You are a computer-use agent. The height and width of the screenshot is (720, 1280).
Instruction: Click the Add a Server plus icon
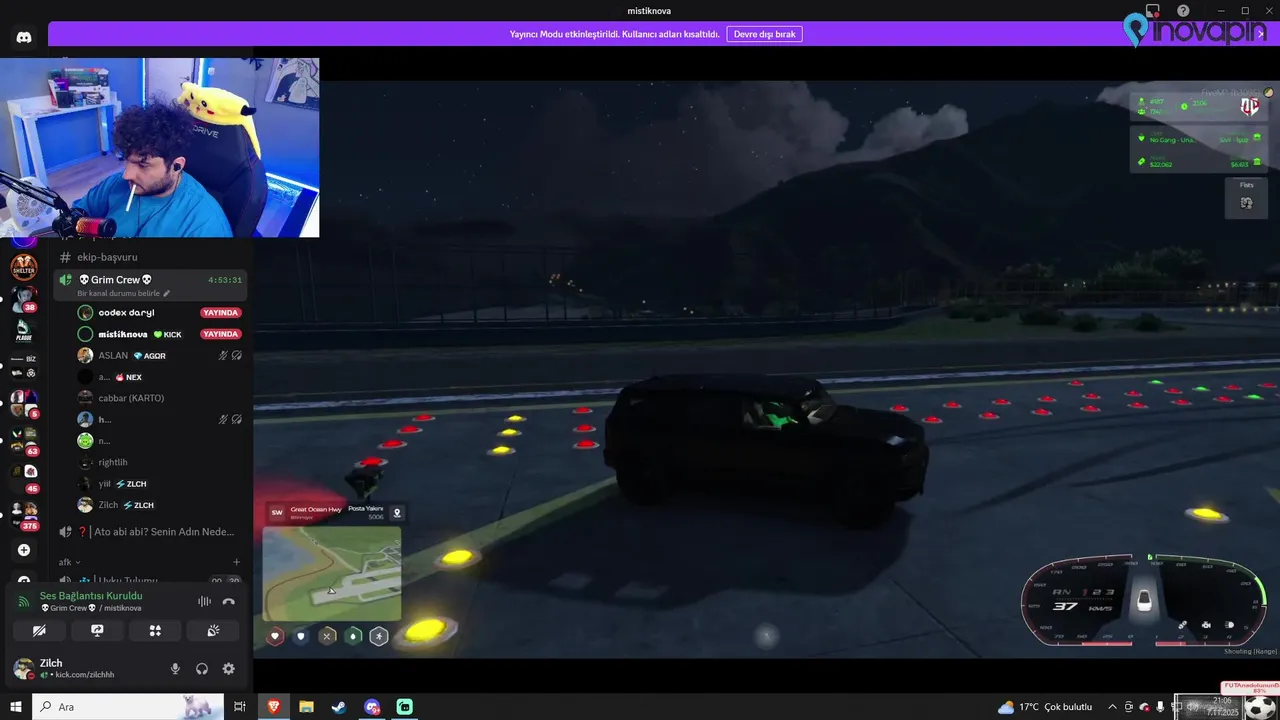pos(24,550)
